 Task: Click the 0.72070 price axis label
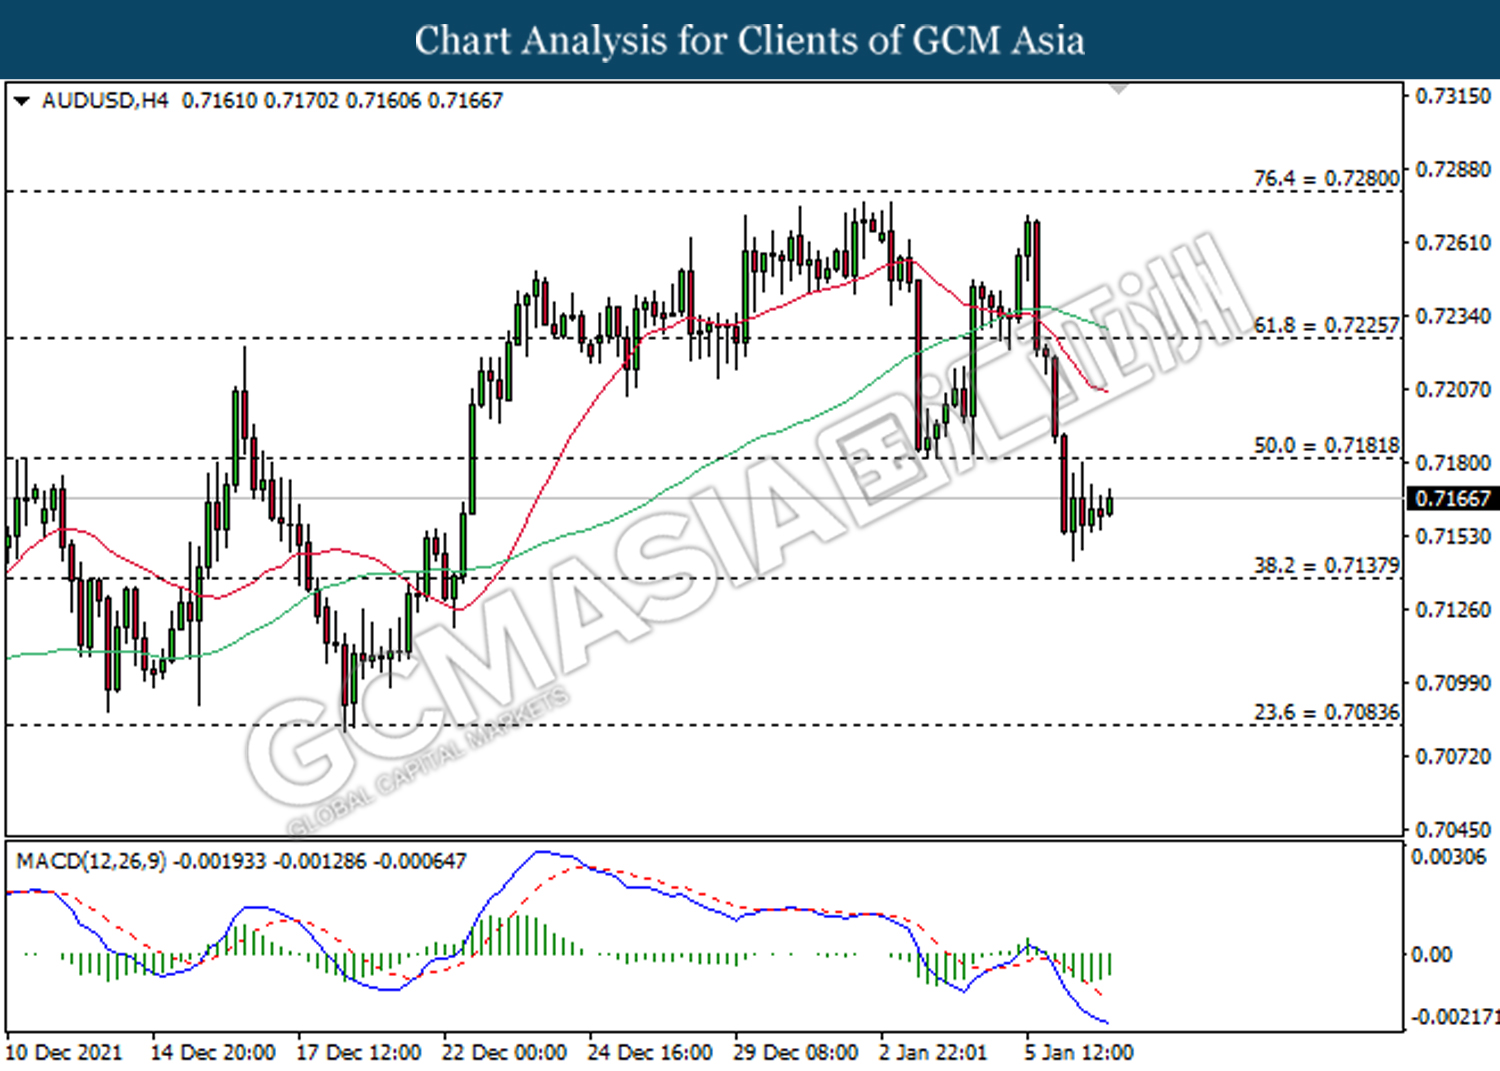(x=1453, y=389)
